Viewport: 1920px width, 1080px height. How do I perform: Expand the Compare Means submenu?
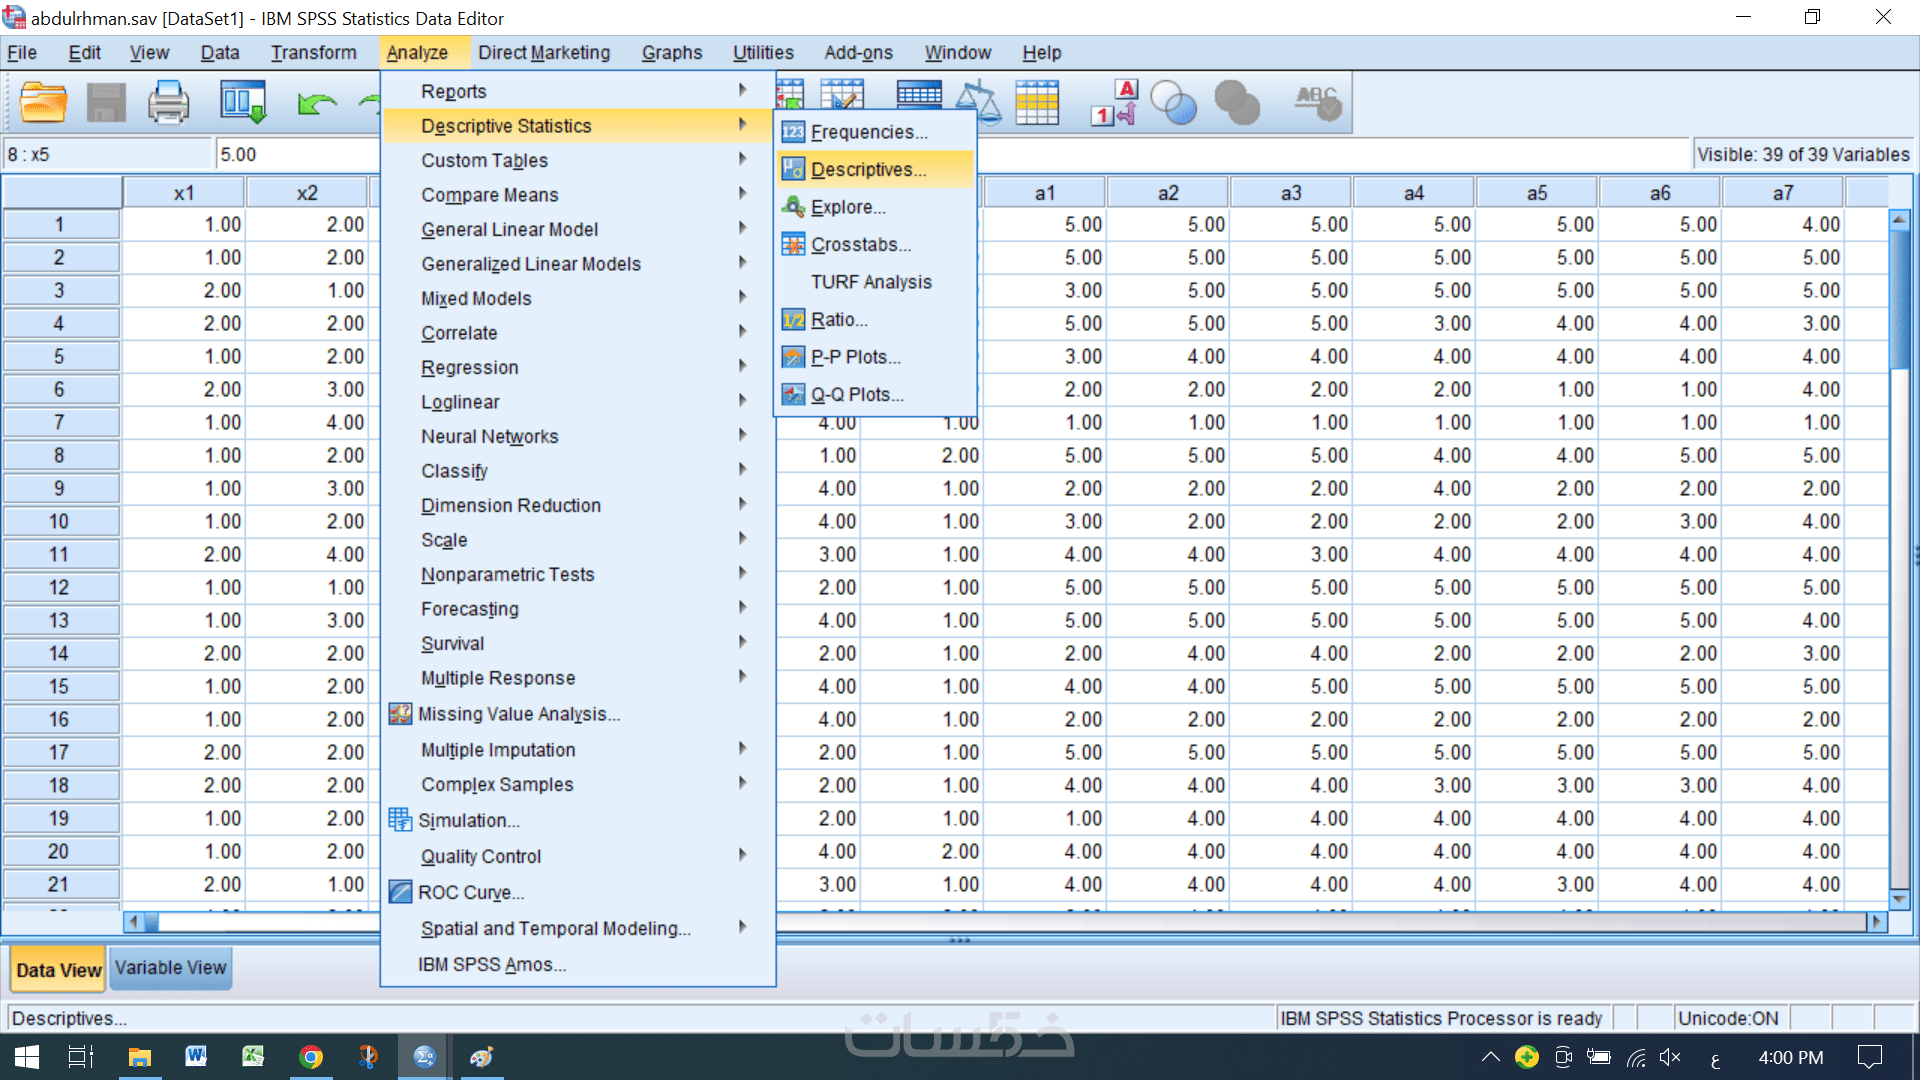pyautogui.click(x=489, y=195)
